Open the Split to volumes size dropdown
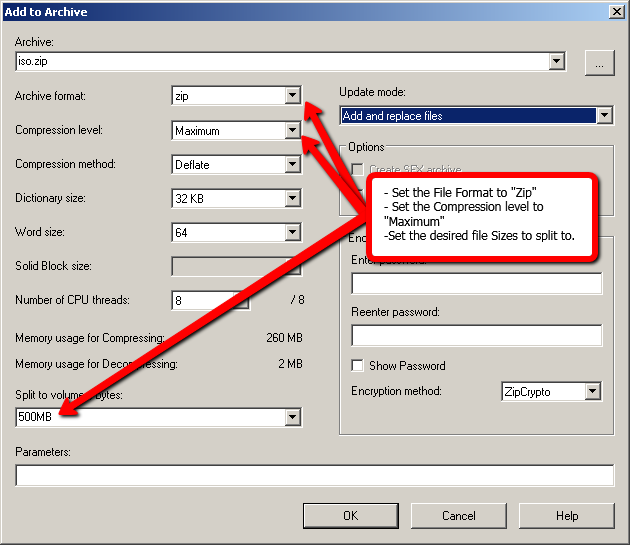630x545 pixels. [x=292, y=416]
